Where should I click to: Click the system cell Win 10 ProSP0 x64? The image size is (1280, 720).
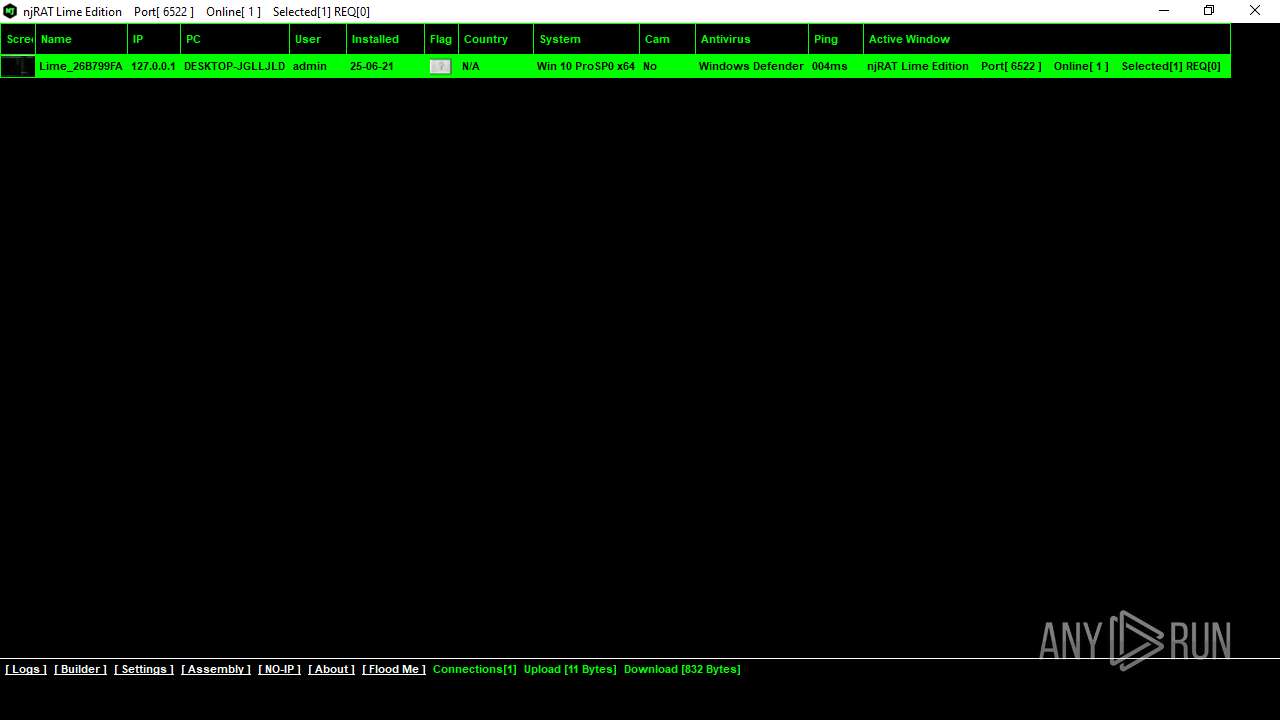pyautogui.click(x=586, y=66)
